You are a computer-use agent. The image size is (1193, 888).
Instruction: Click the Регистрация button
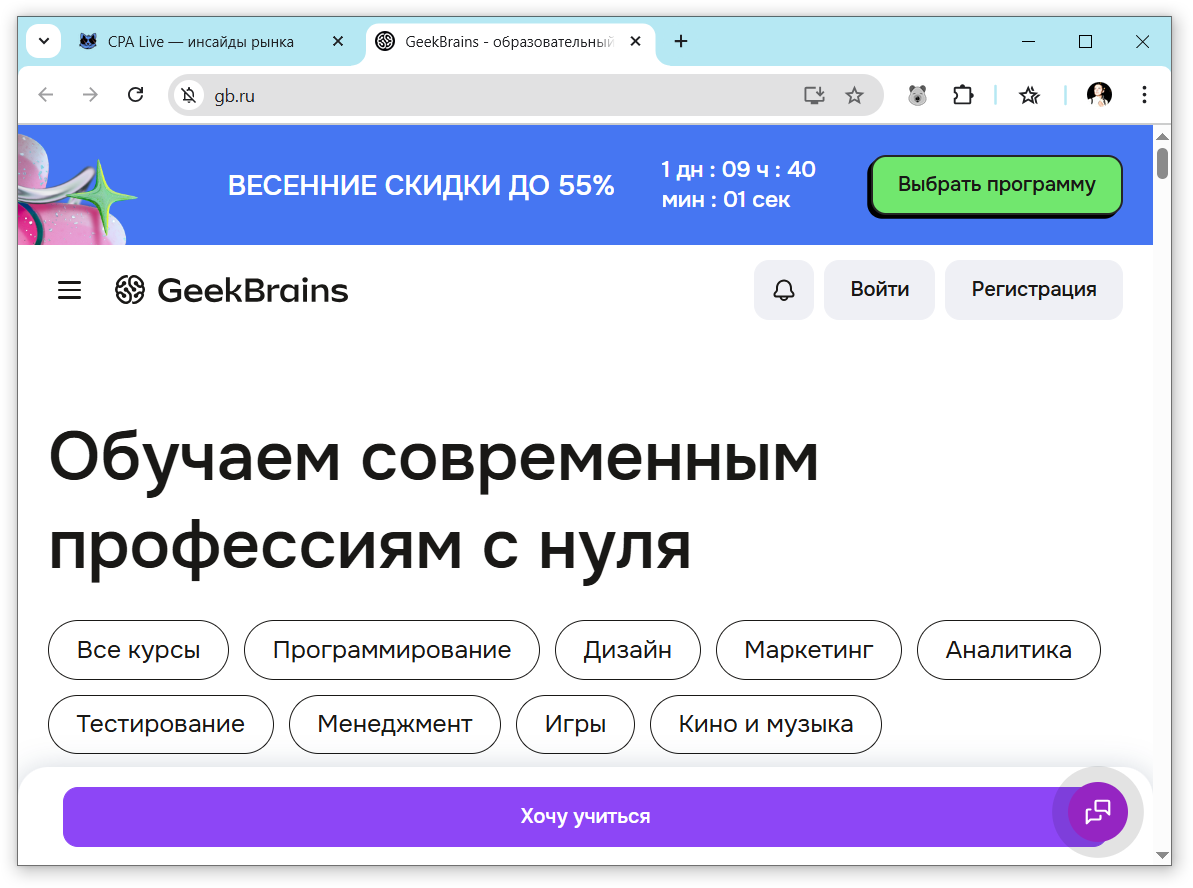[1033, 290]
